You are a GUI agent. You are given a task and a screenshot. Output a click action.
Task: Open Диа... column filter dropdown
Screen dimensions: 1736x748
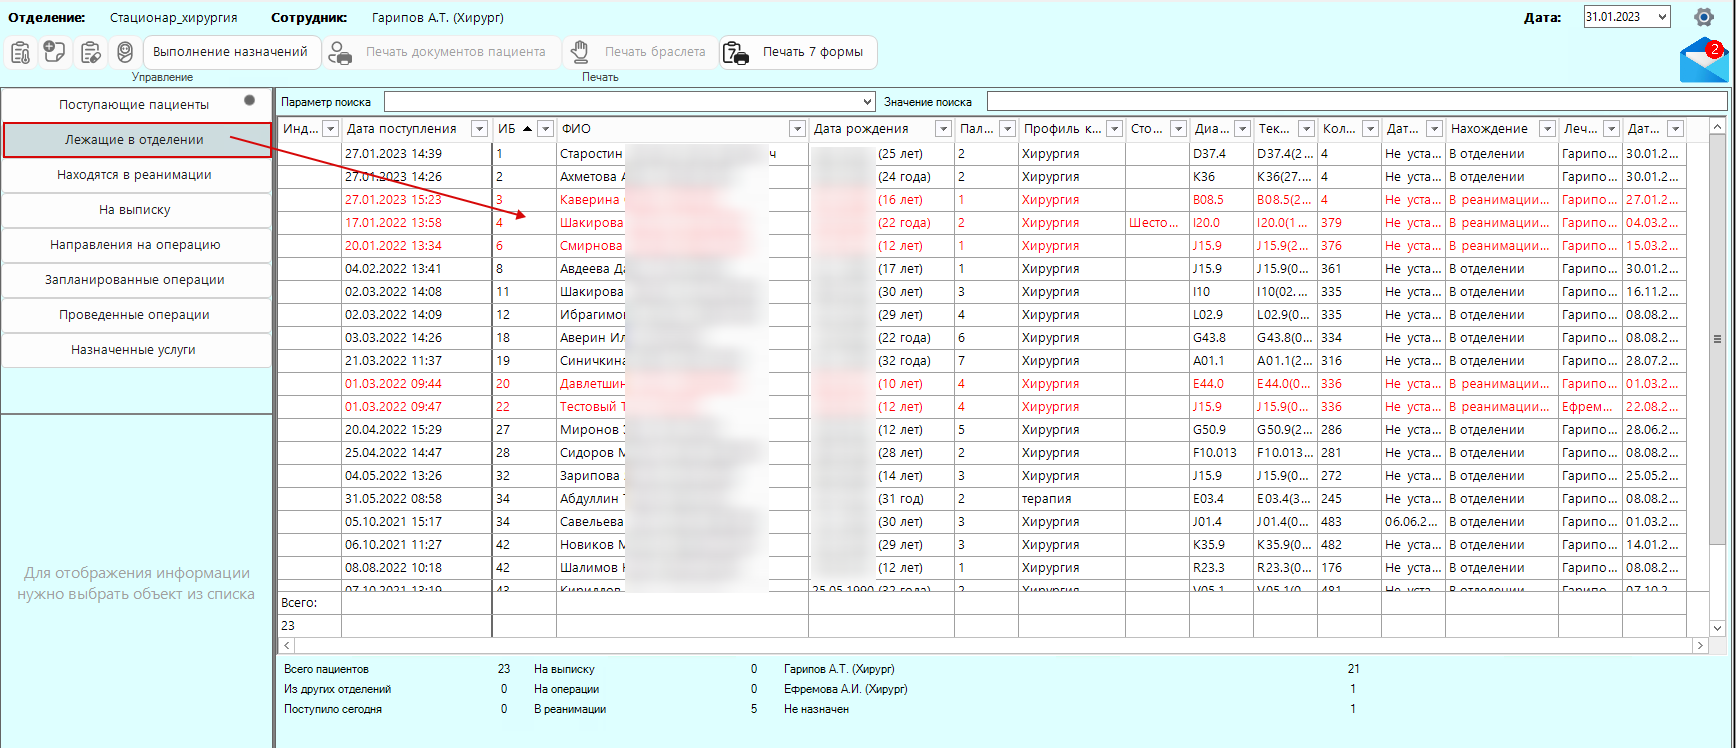point(1242,129)
